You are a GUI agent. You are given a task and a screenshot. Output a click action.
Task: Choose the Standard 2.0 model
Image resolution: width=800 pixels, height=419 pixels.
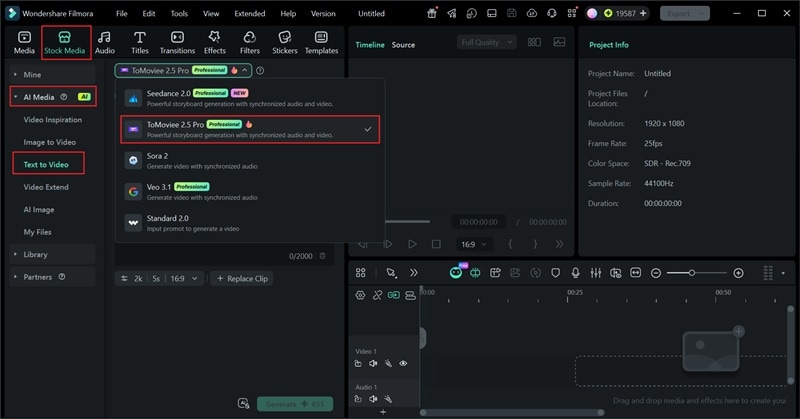tap(250, 223)
